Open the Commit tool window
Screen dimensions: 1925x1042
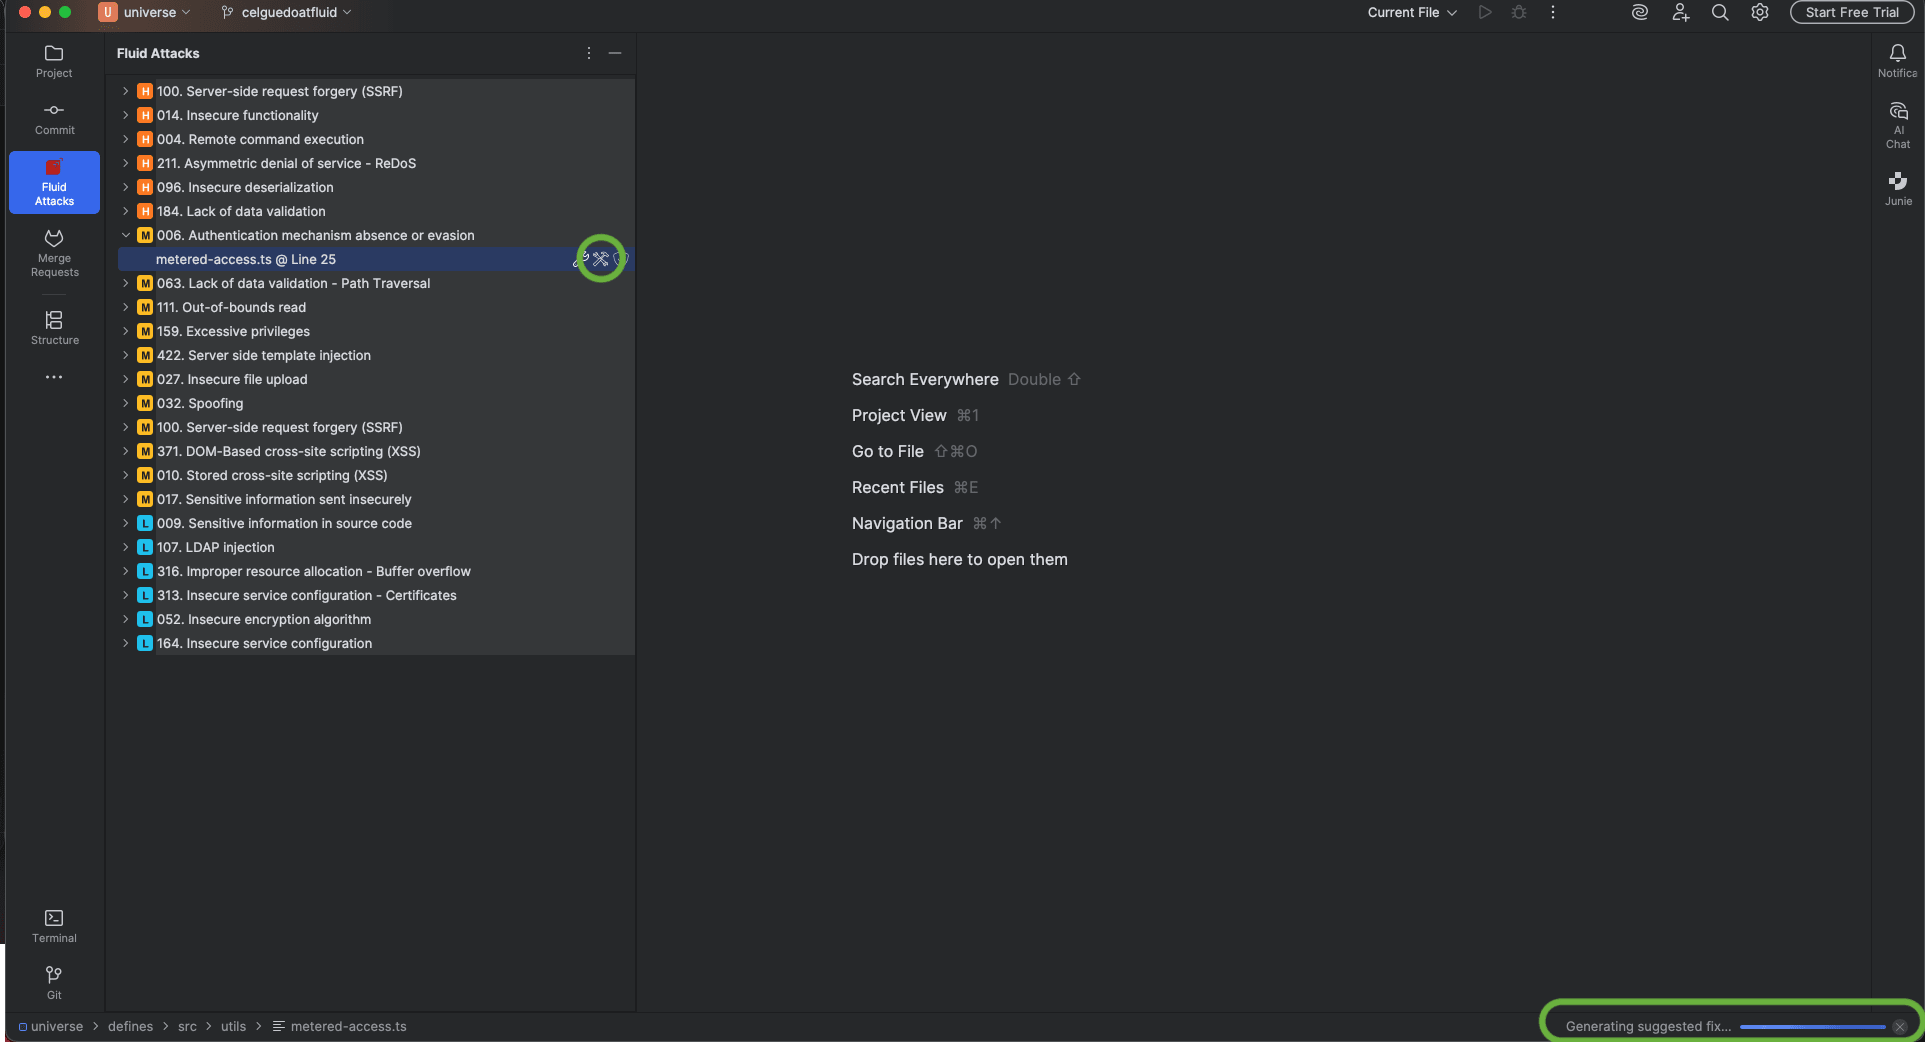pos(54,118)
